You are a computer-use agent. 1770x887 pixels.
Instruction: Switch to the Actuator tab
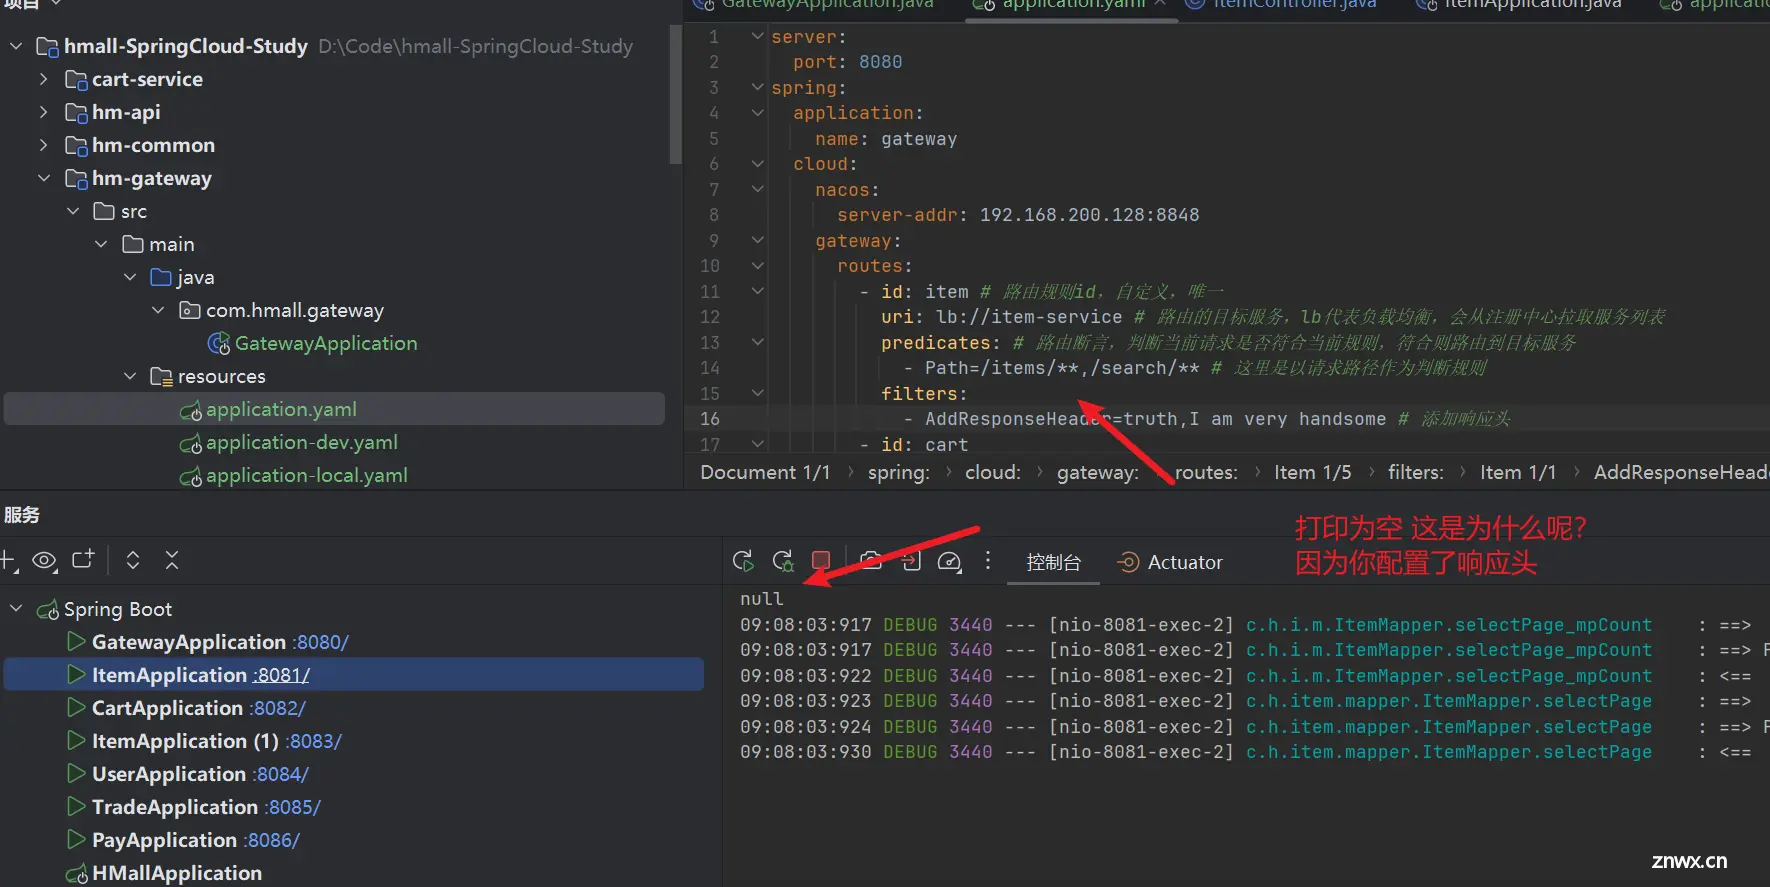click(1170, 563)
